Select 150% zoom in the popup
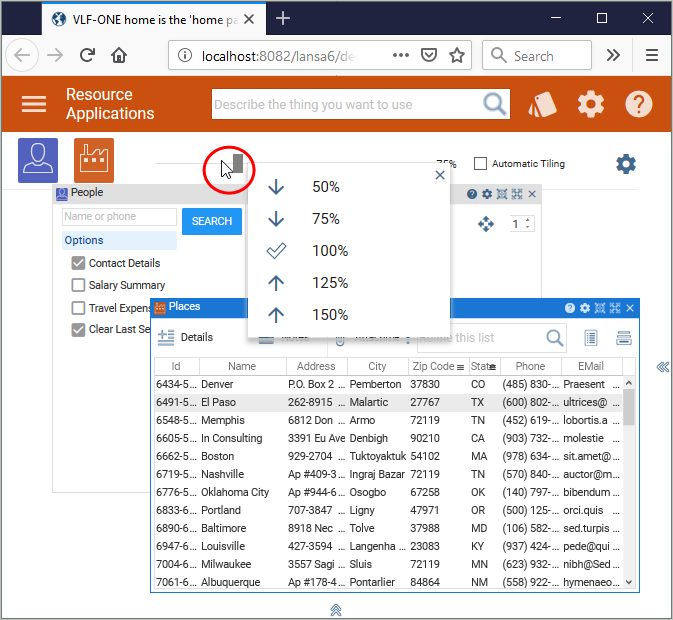This screenshot has width=673, height=620. click(x=349, y=315)
